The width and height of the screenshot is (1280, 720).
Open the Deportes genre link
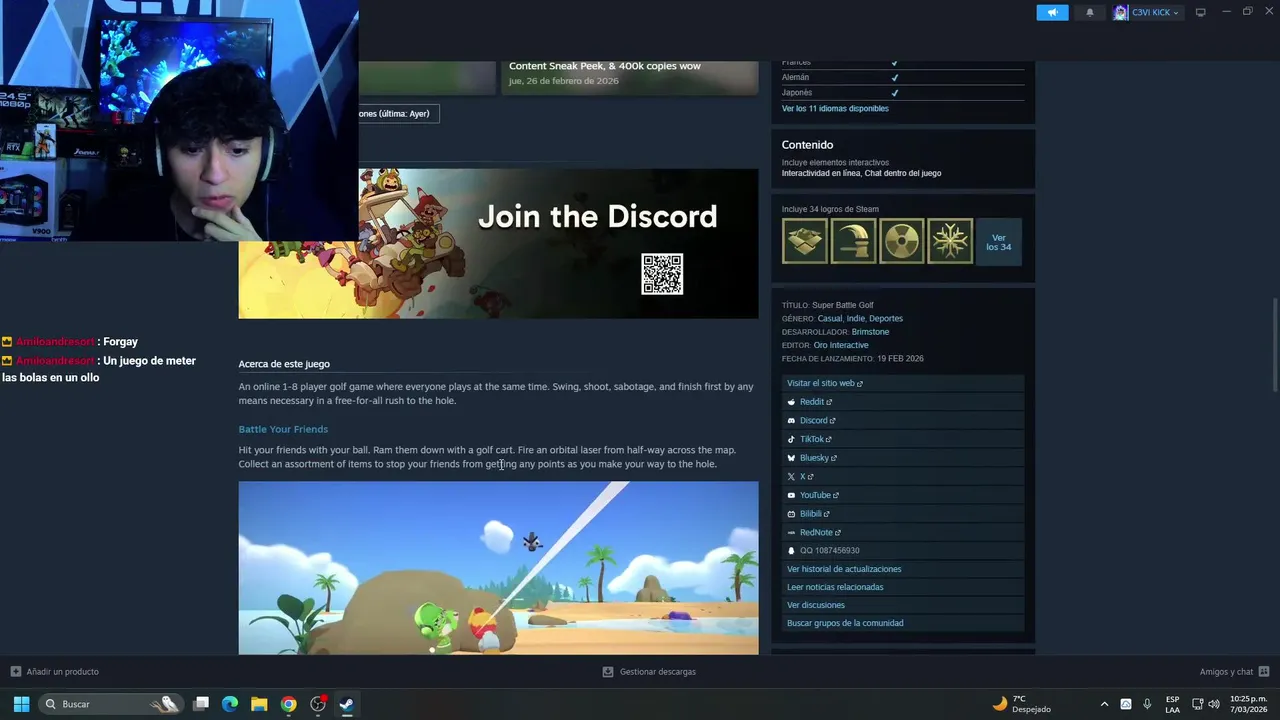886,318
